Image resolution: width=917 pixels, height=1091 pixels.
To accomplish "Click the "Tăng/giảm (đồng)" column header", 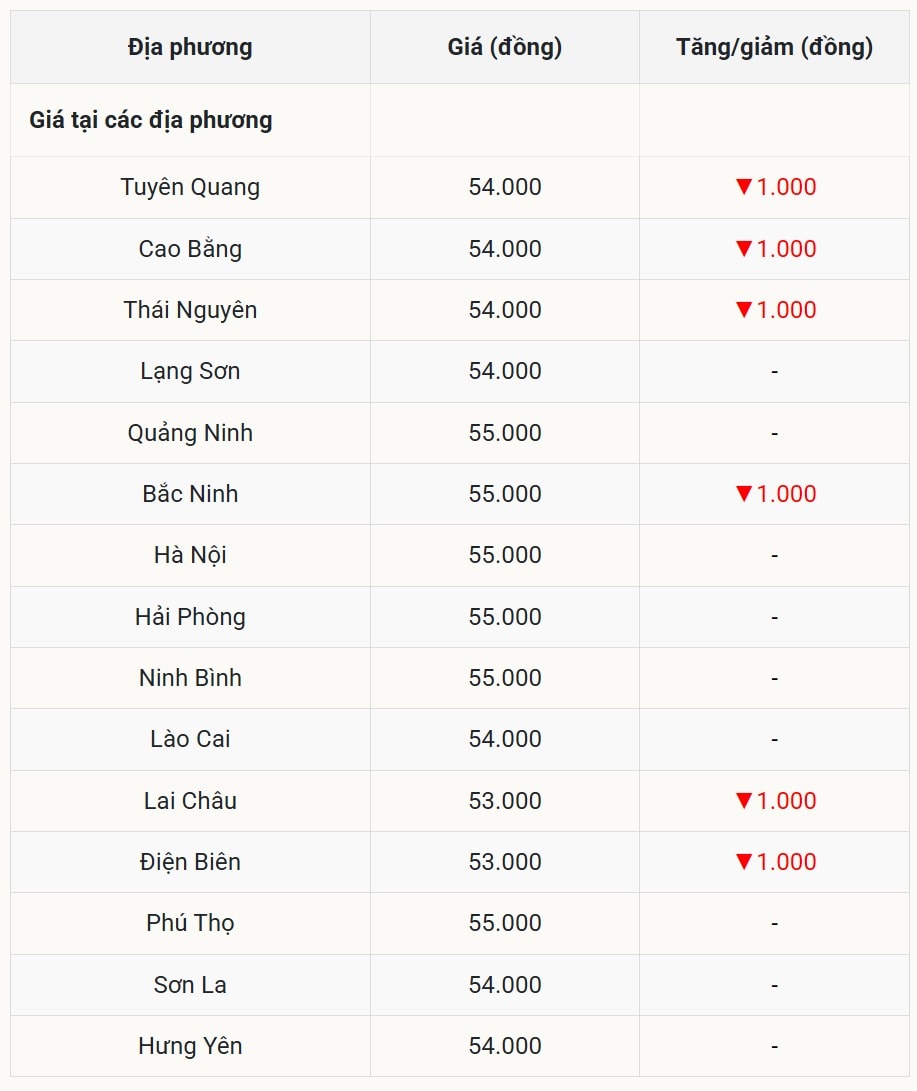I will pyautogui.click(x=774, y=47).
